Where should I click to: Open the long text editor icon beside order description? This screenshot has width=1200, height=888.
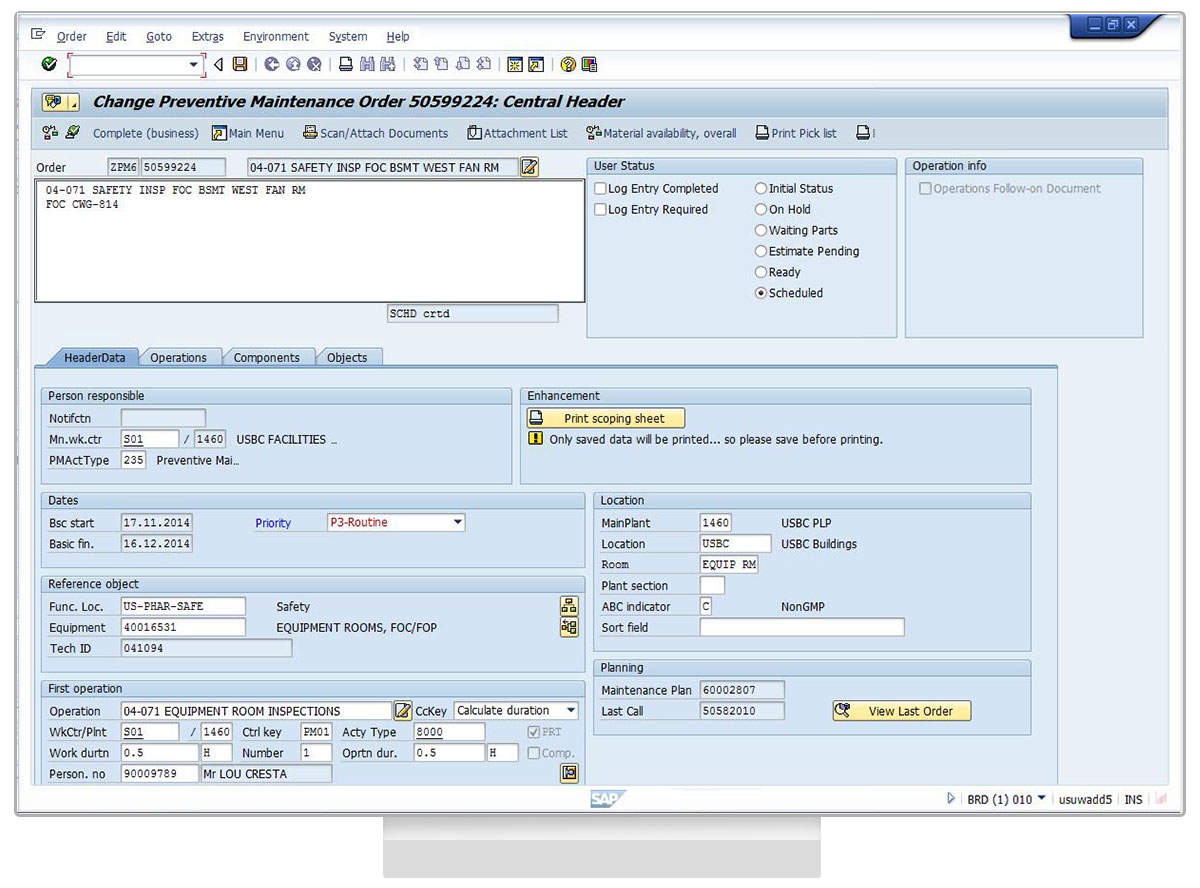[530, 167]
